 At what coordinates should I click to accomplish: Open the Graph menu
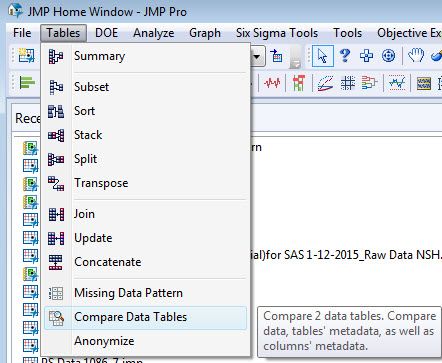[x=205, y=33]
